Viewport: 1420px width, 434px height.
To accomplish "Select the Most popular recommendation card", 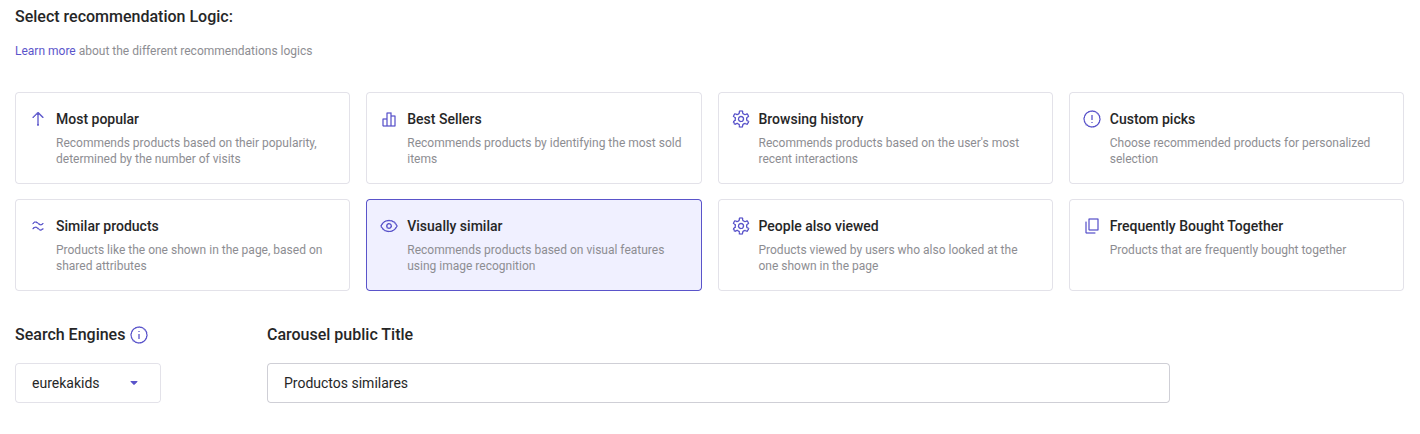I will pos(182,138).
